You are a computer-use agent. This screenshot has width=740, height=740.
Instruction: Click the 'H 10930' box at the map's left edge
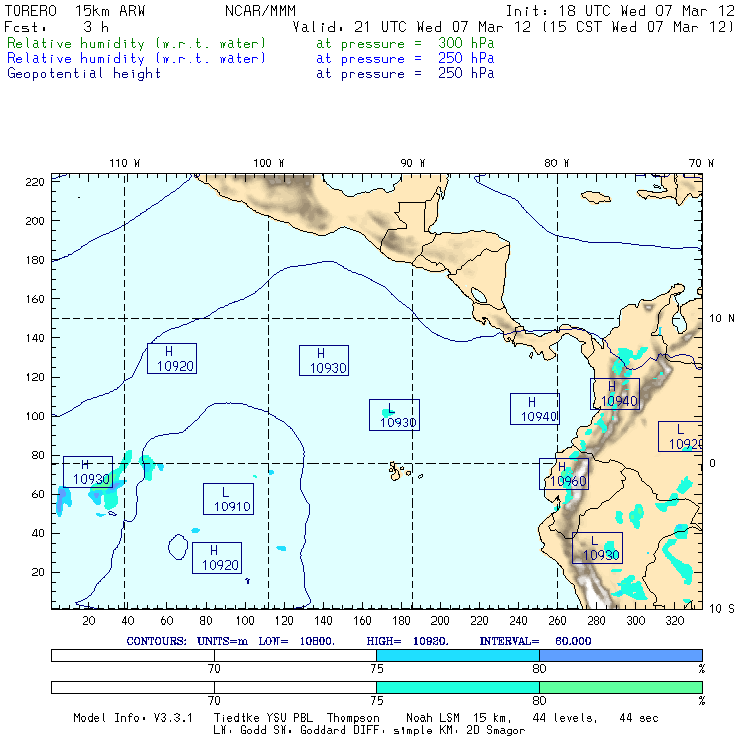click(x=88, y=472)
